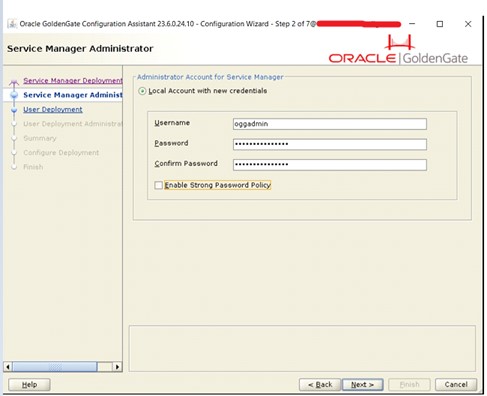
Task: Enable Strong Password Policy checkbox
Action: [159, 185]
